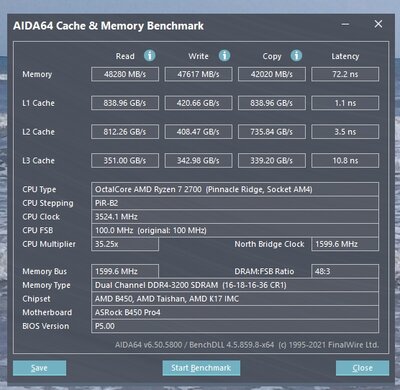This screenshot has width=400, height=390.
Task: Click the CPU Multiplier 35.25x field
Action: pos(125,244)
